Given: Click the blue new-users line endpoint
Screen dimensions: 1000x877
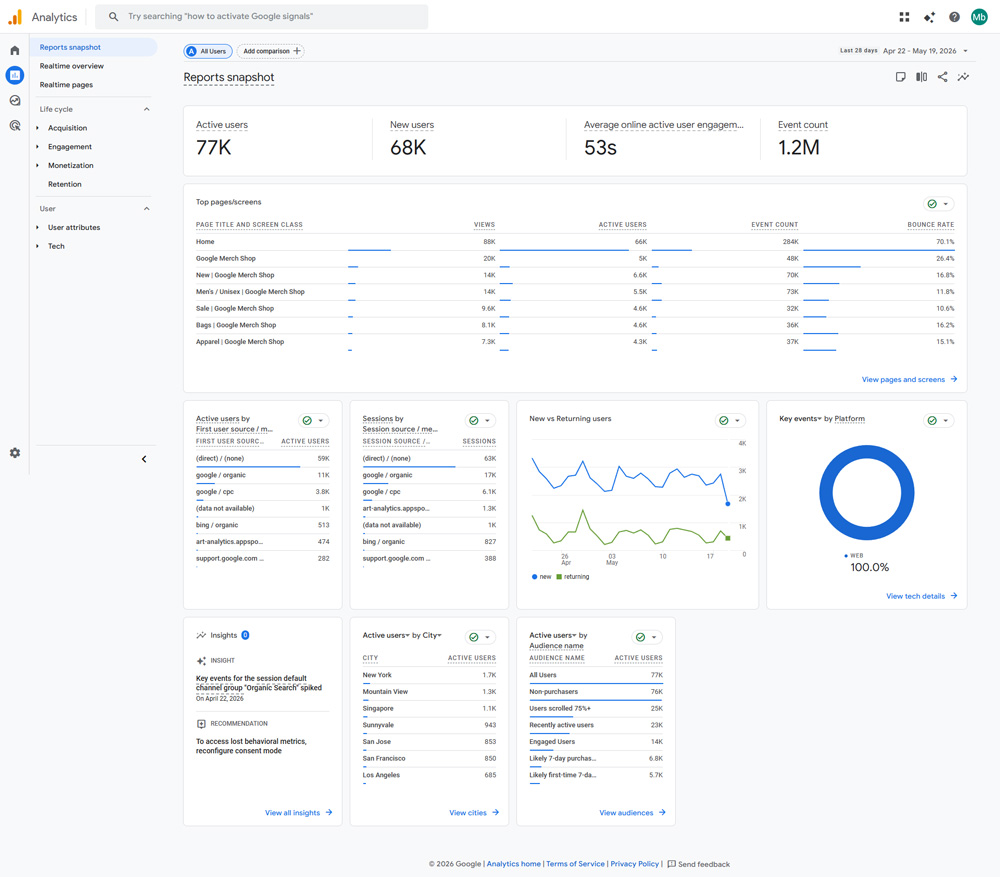Looking at the screenshot, I should (x=728, y=504).
